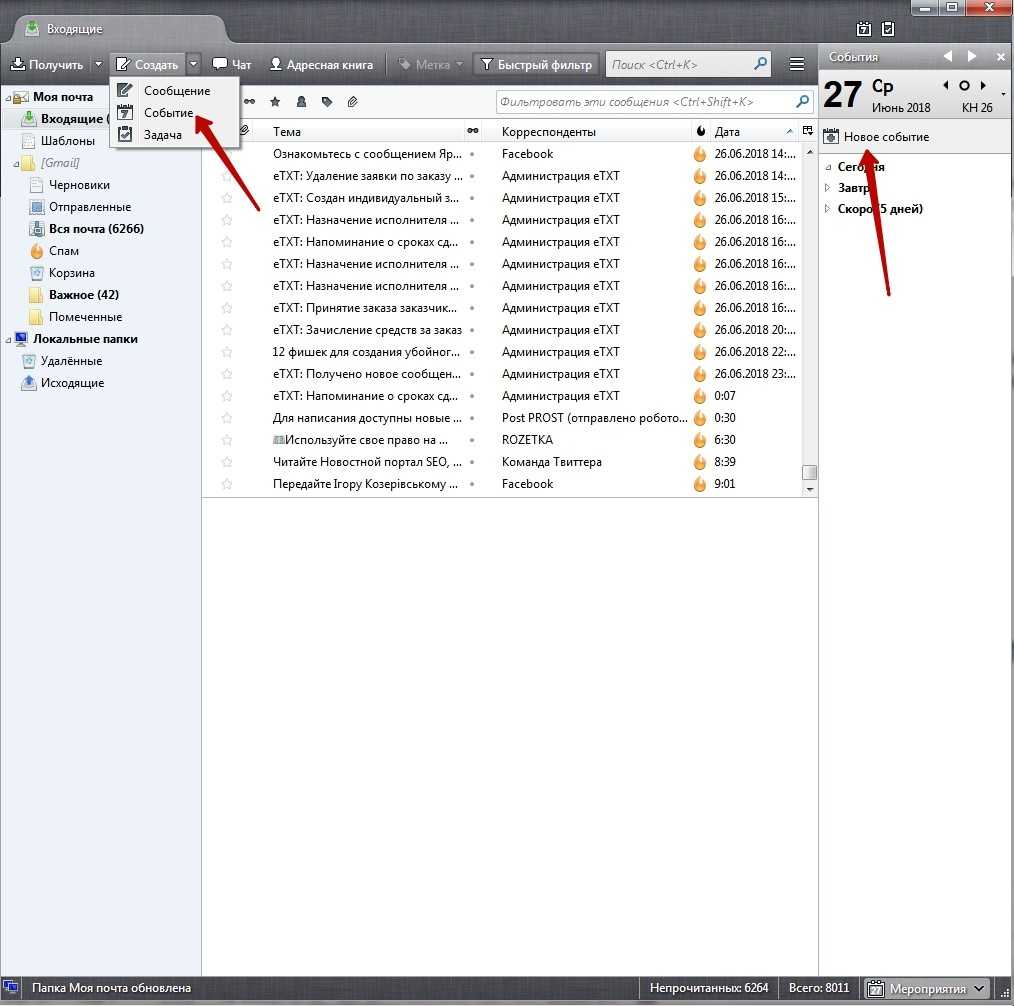Screen dimensions: 1014x1006
Task: Filter messages with attachments paperclip icon
Action: click(x=353, y=102)
